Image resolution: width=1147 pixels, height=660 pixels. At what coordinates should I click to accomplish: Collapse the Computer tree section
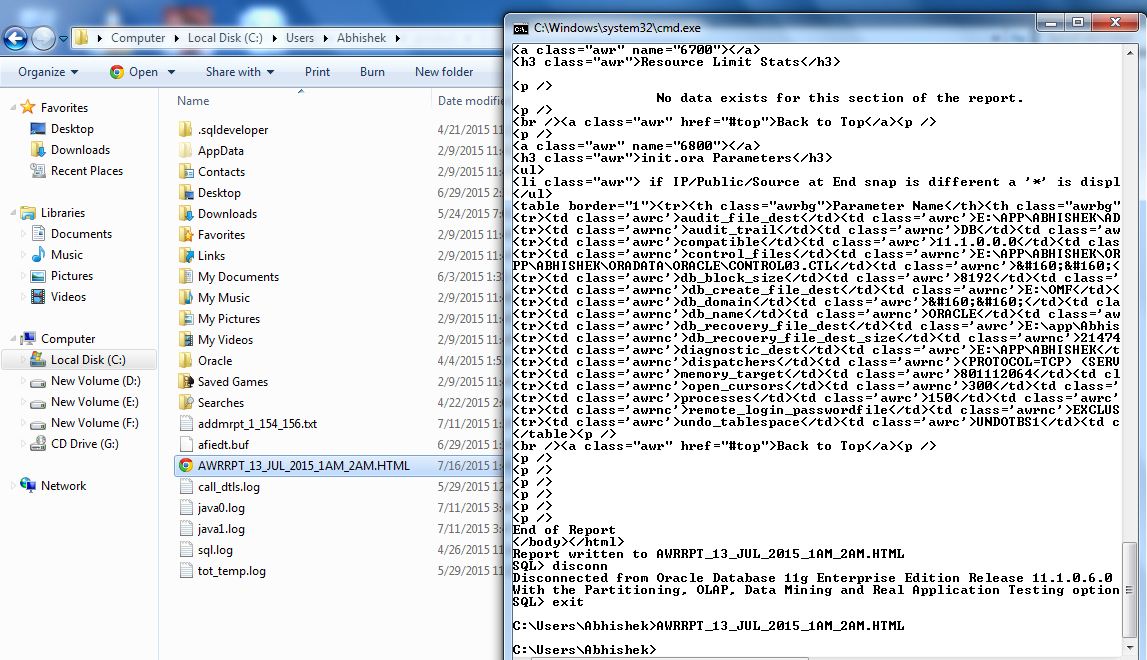[13, 339]
